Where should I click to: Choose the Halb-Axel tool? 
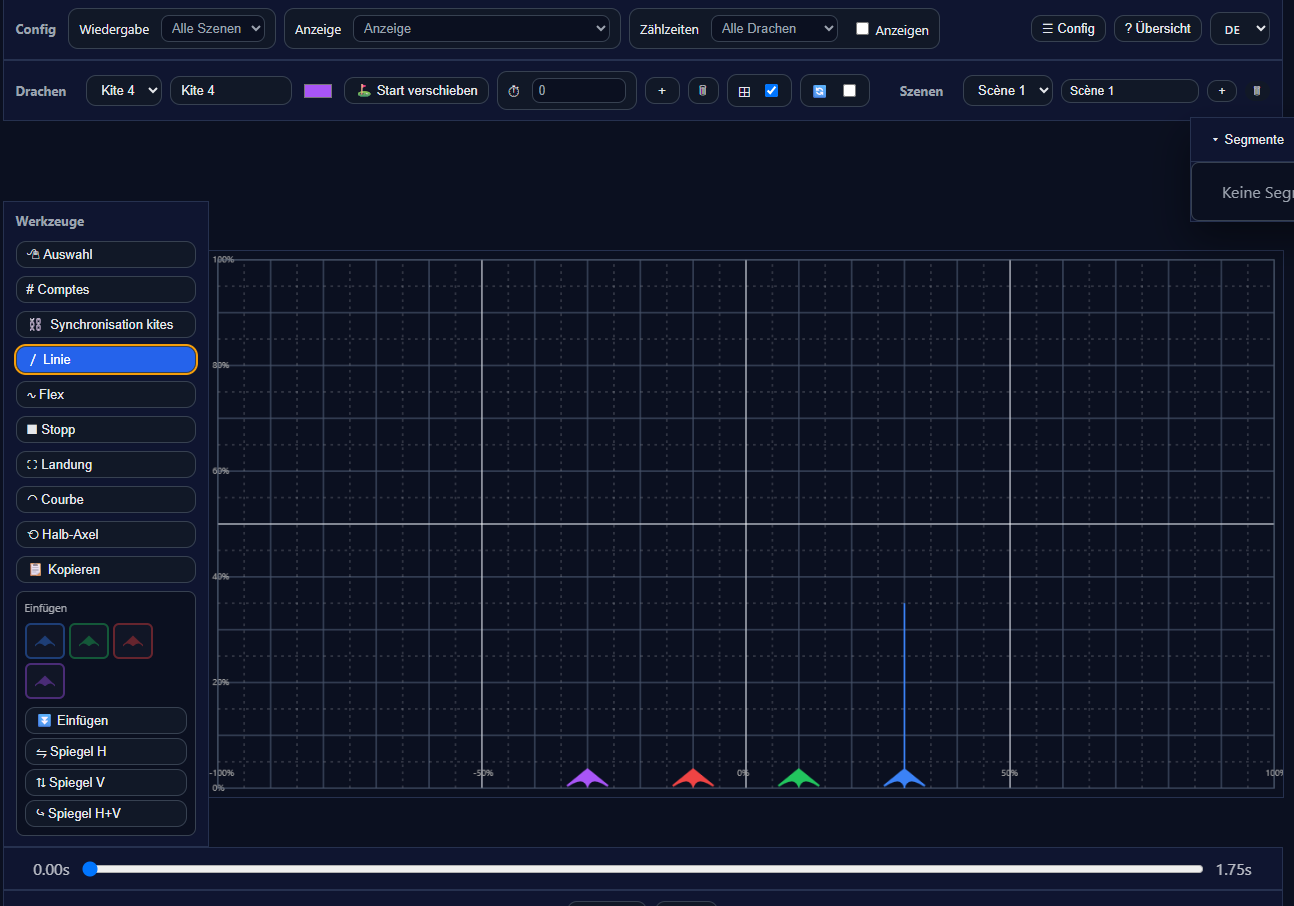point(106,535)
